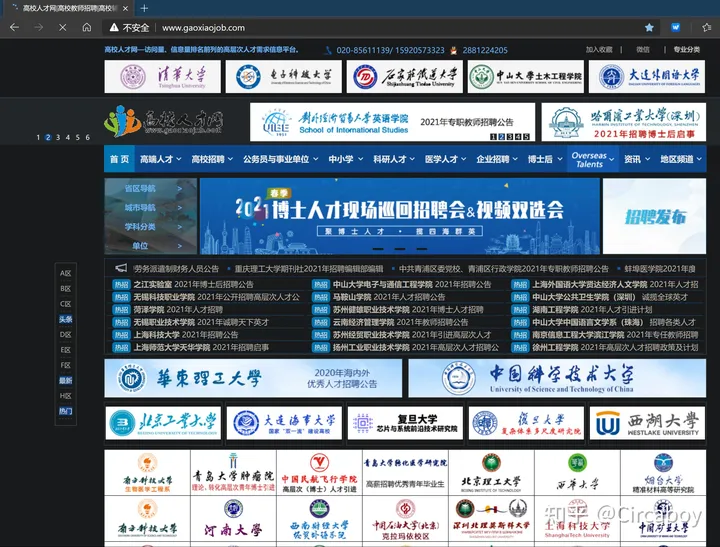
Task: Expand the 医学人才 menu
Action: [445, 159]
